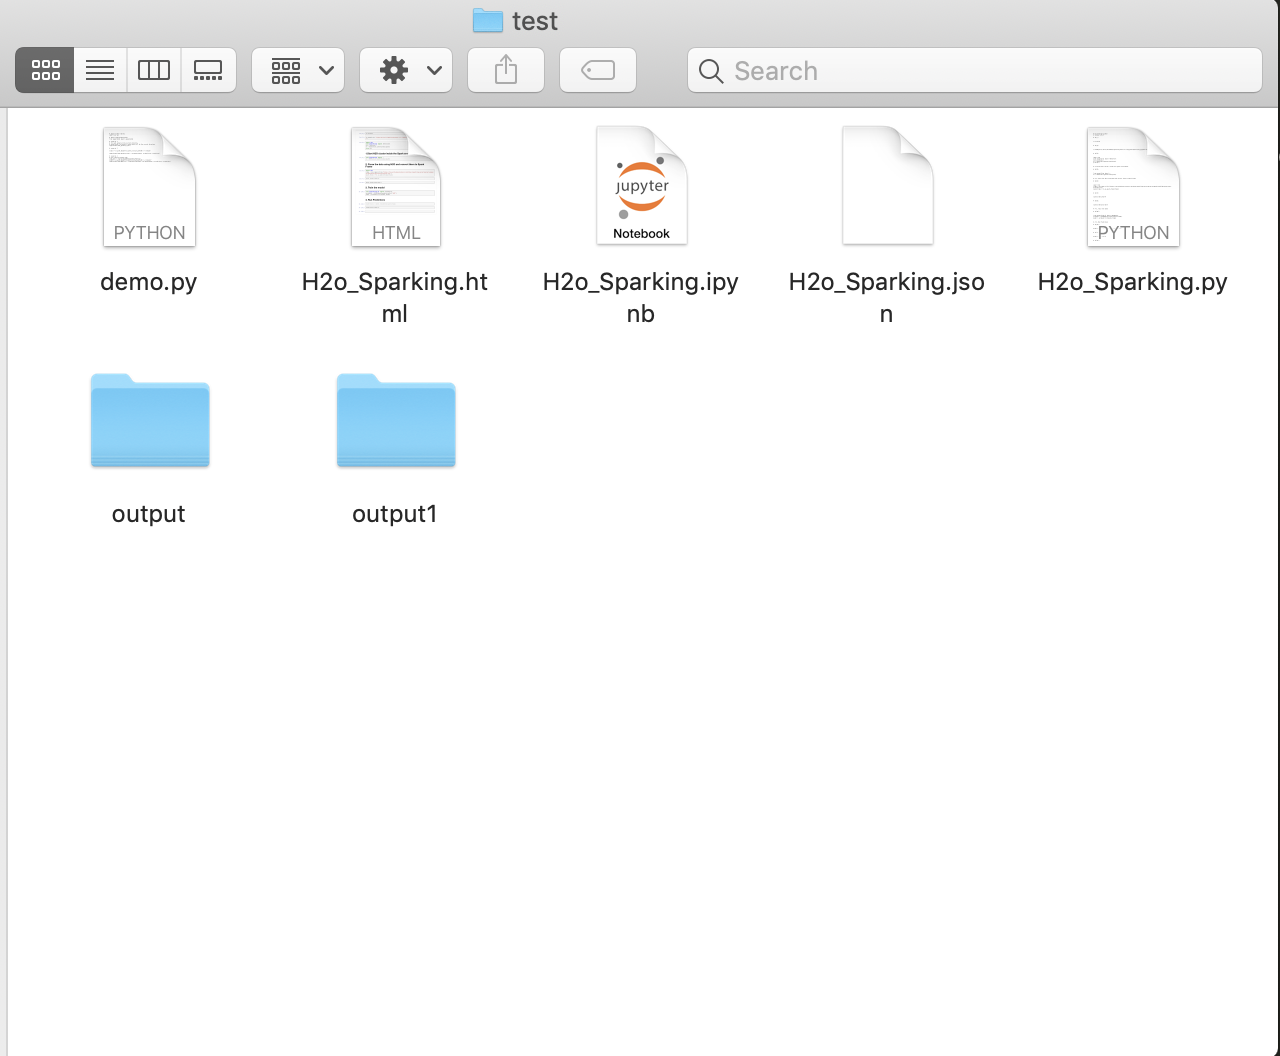Image resolution: width=1280 pixels, height=1056 pixels.
Task: Select the output1 folder icon
Action: tap(396, 420)
